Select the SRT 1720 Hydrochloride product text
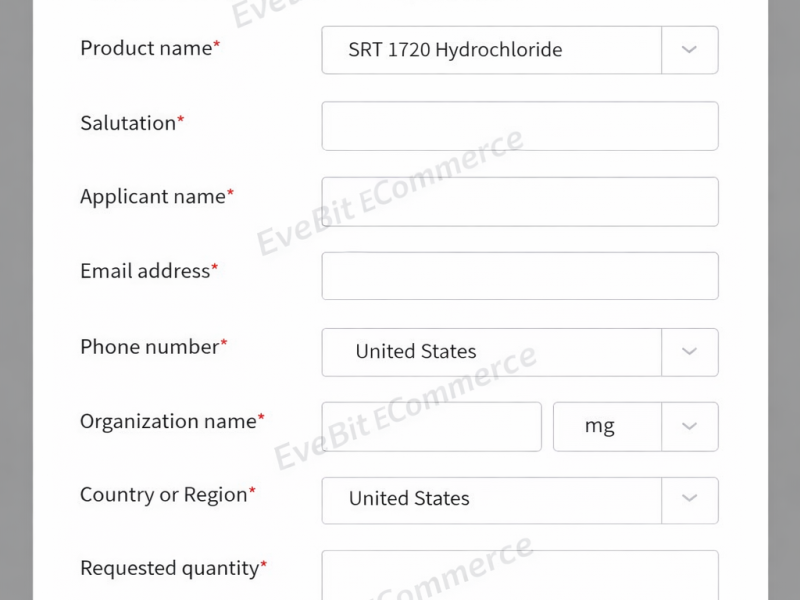 (455, 50)
